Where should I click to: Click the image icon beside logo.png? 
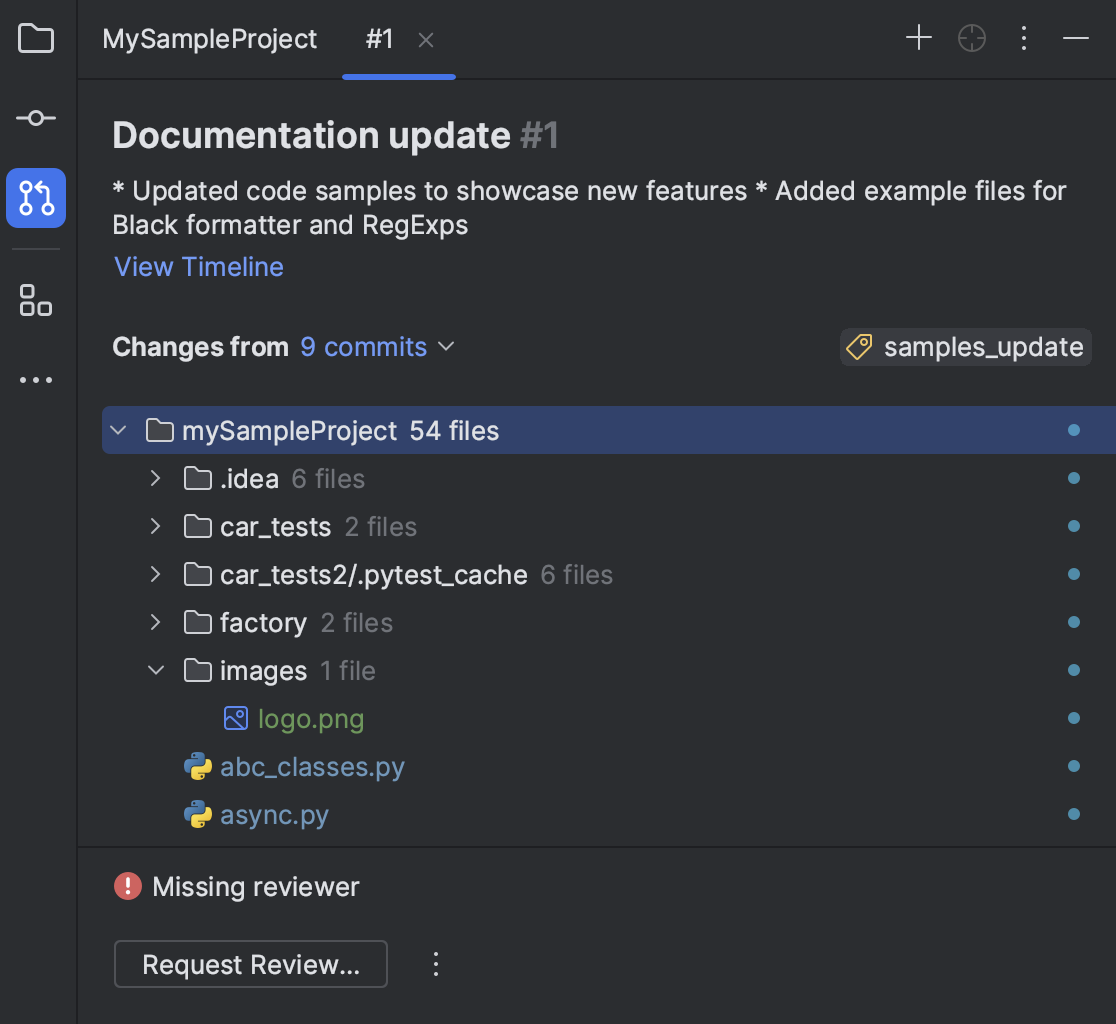coord(235,718)
